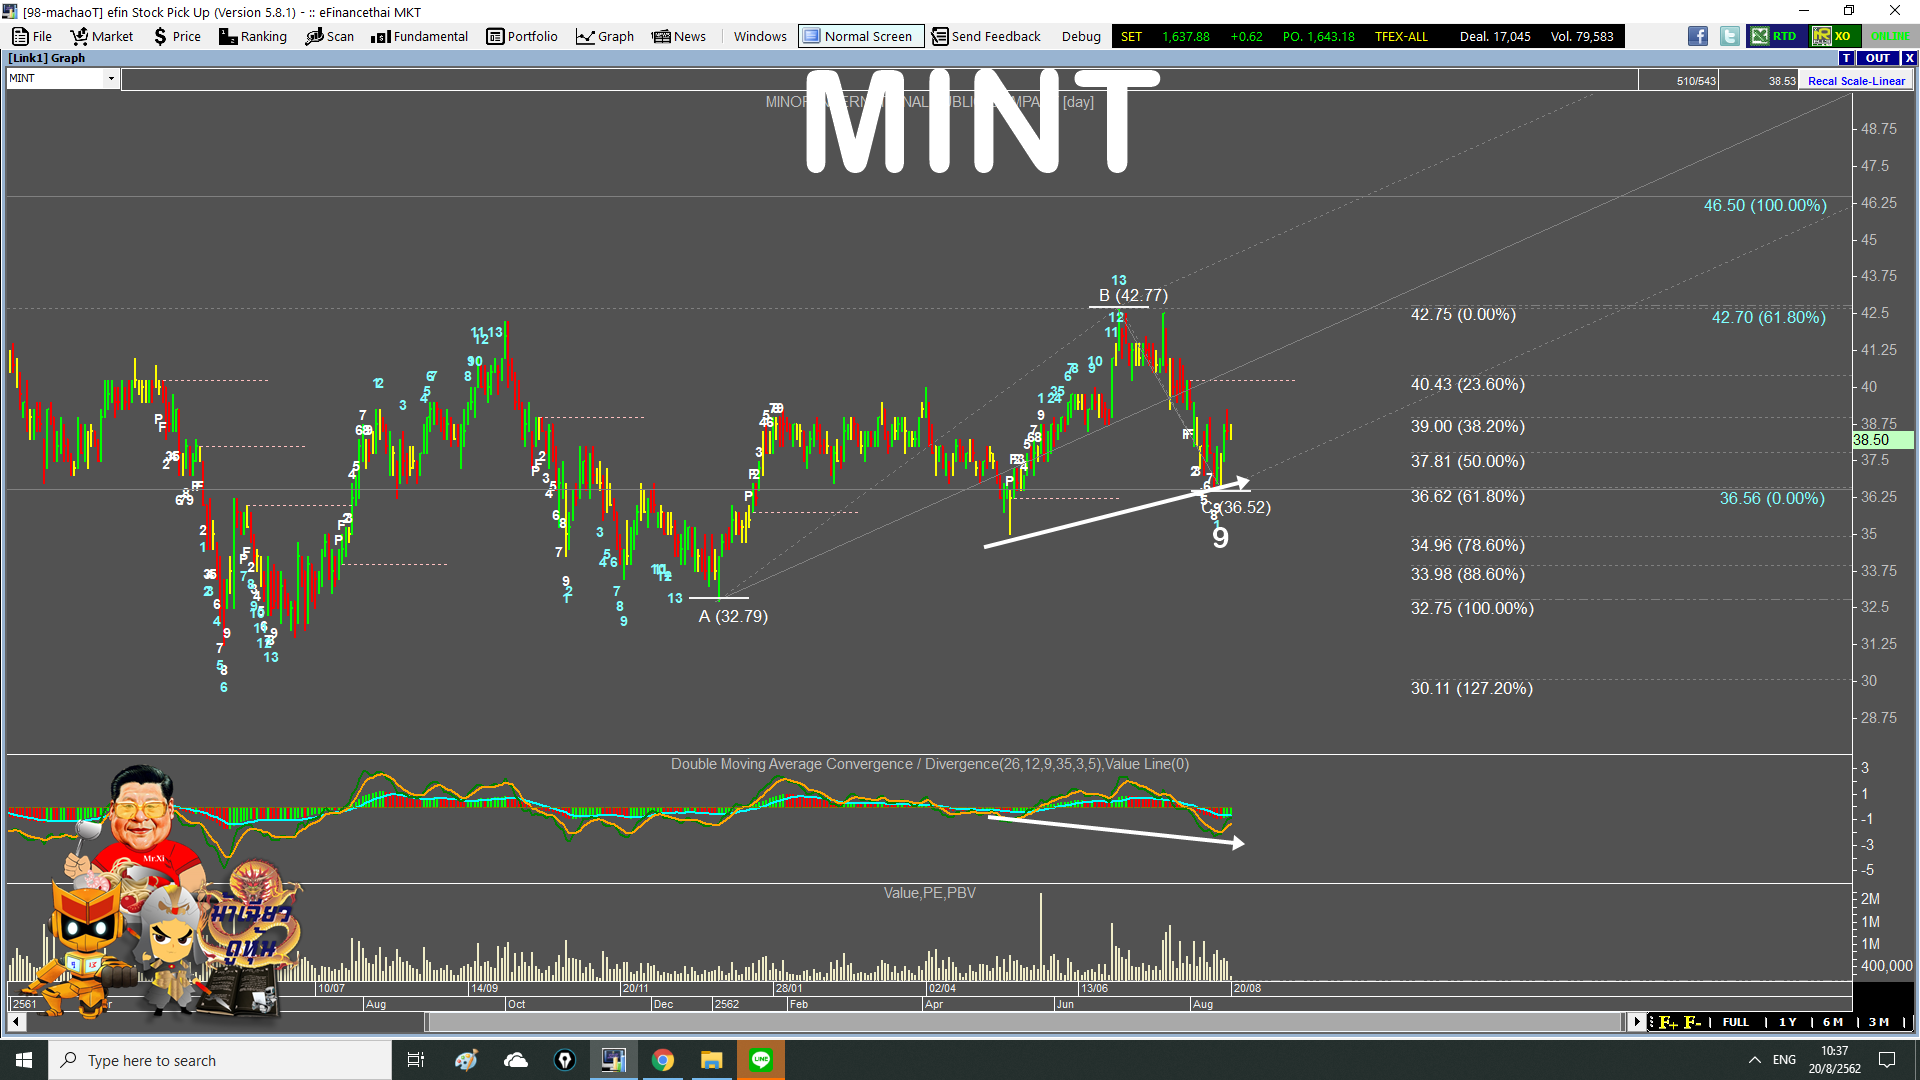This screenshot has height=1080, width=1920.
Task: Open the Portfolio menu
Action: pos(522,36)
